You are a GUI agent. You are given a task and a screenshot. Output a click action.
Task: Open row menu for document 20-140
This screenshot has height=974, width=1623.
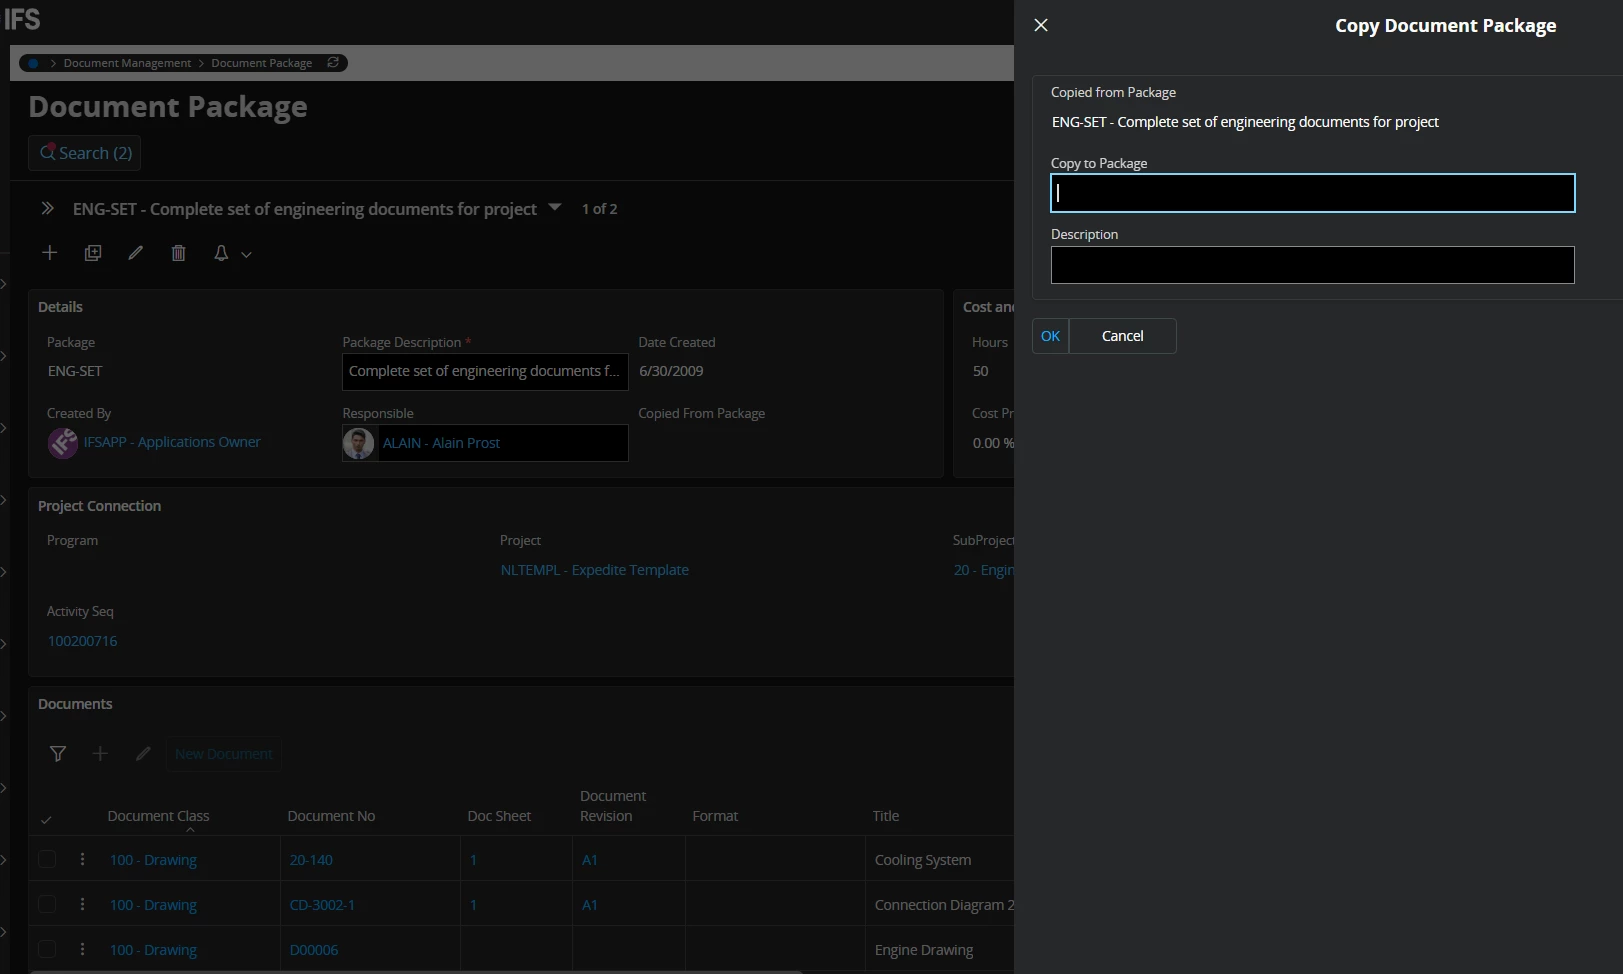(82, 860)
